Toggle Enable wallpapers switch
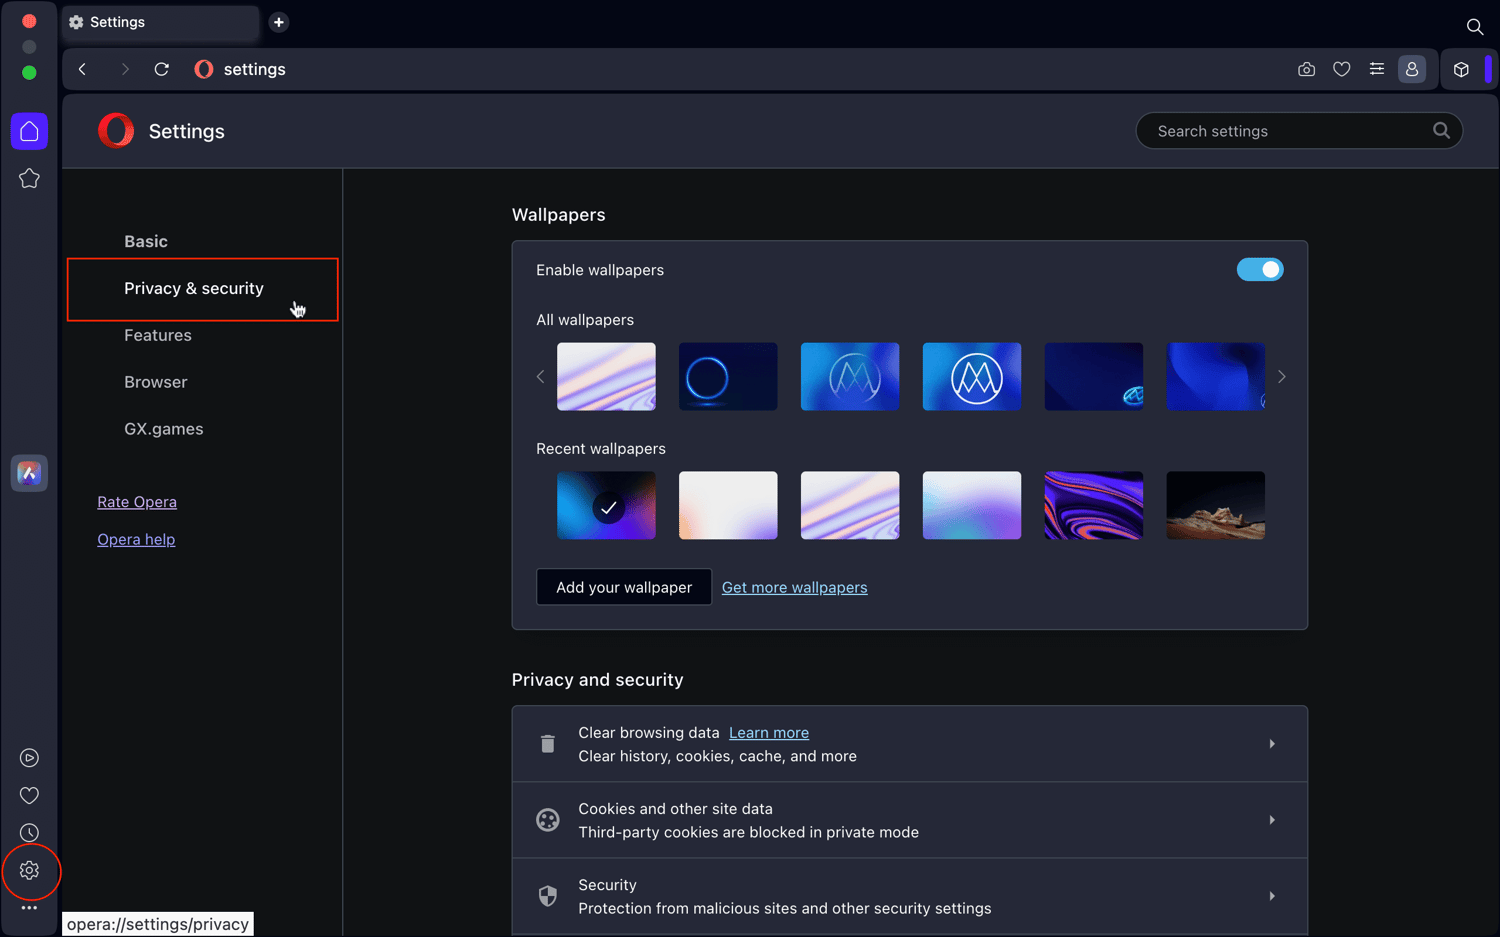Screen dimensions: 1500x937 (x=1260, y=270)
